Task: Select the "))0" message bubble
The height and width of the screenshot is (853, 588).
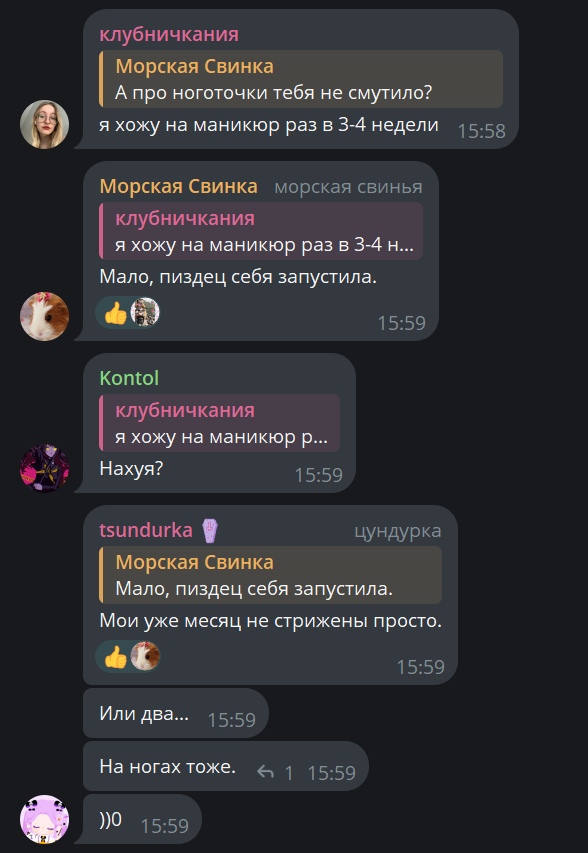Action: click(142, 819)
